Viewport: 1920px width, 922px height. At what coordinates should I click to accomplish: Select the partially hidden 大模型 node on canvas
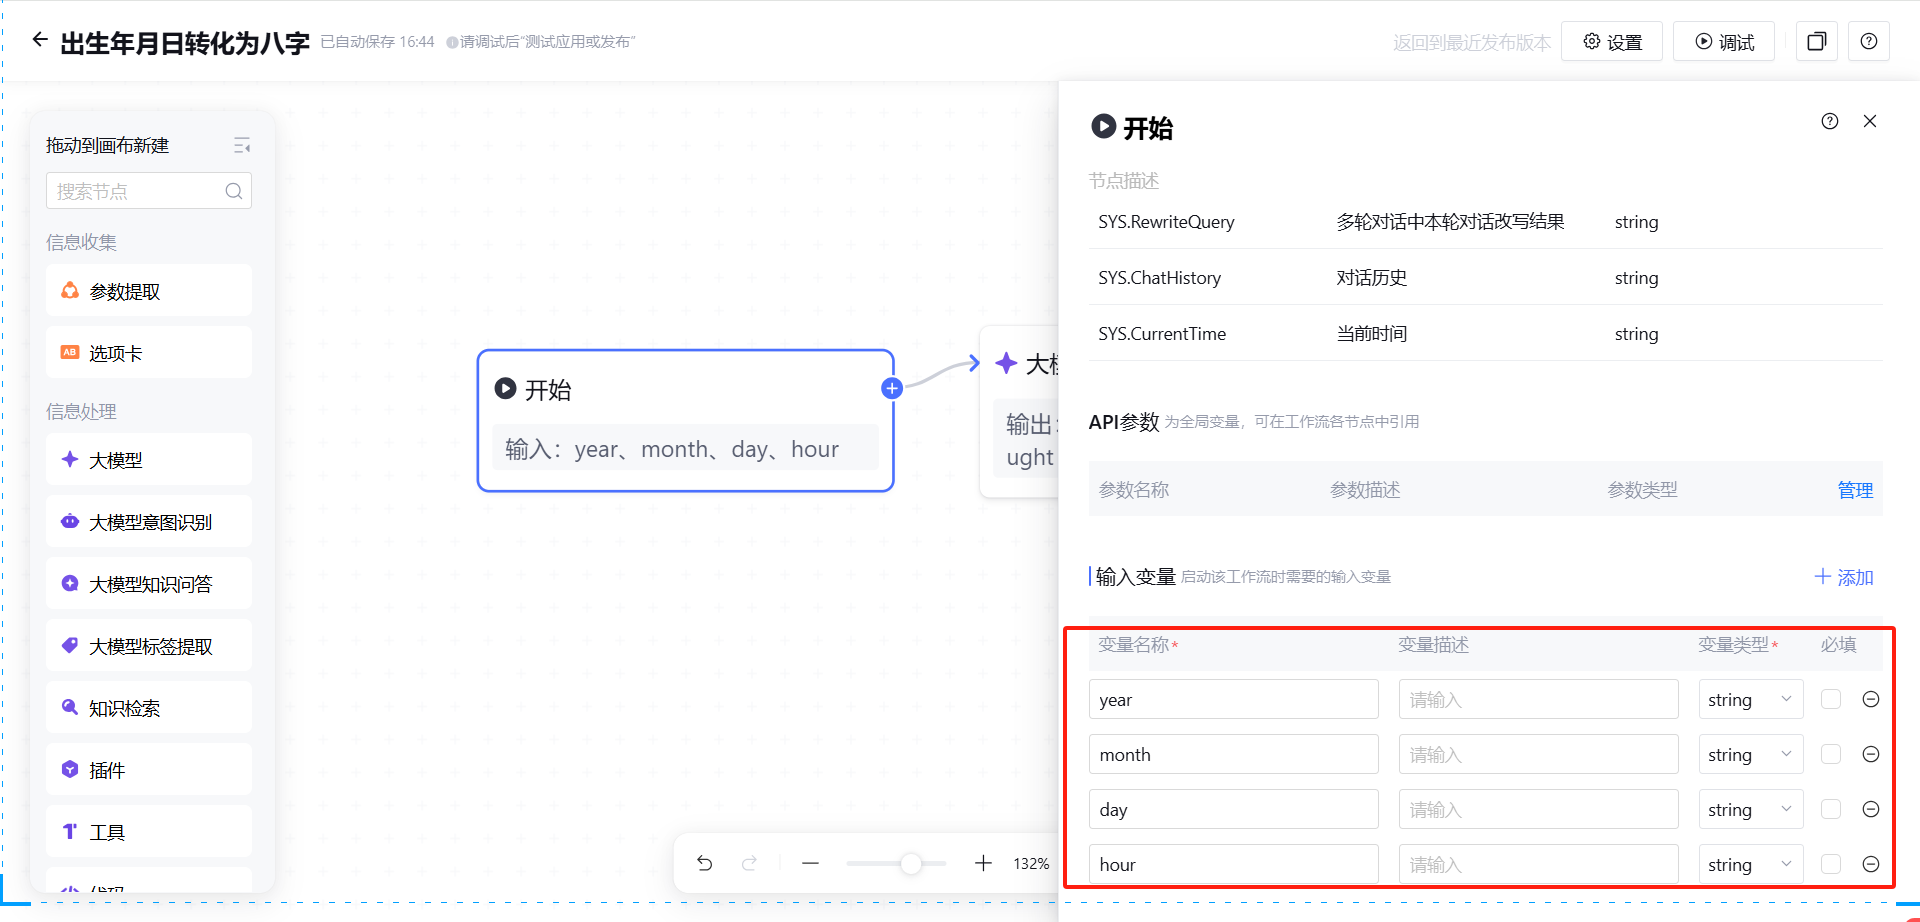click(x=1019, y=411)
